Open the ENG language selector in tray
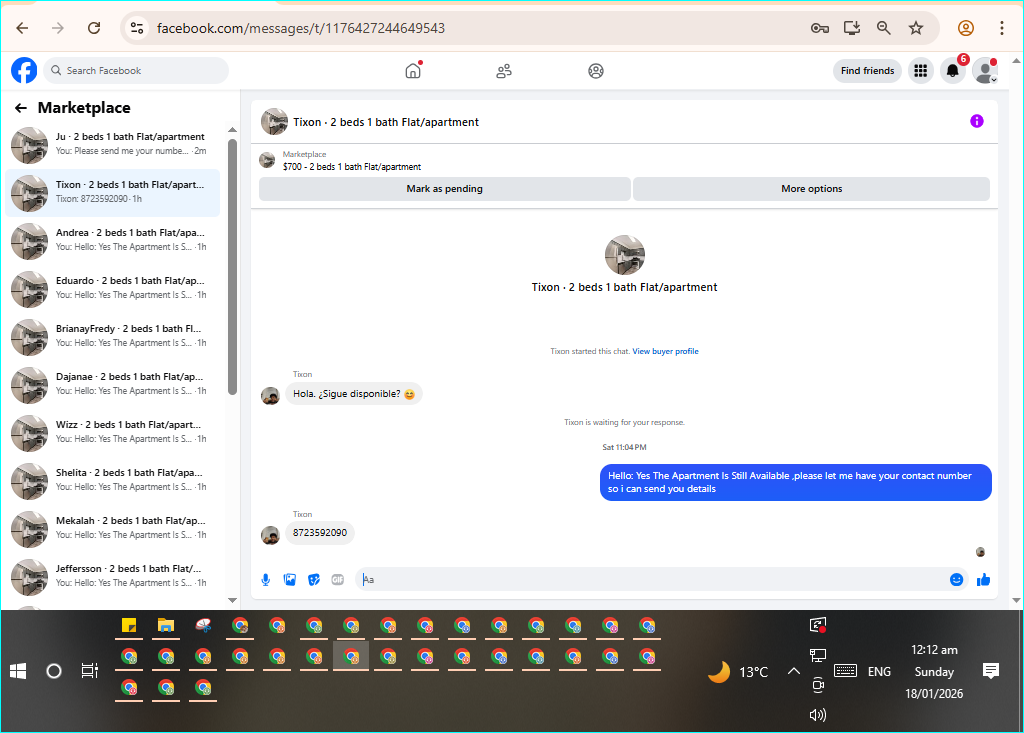 879,672
